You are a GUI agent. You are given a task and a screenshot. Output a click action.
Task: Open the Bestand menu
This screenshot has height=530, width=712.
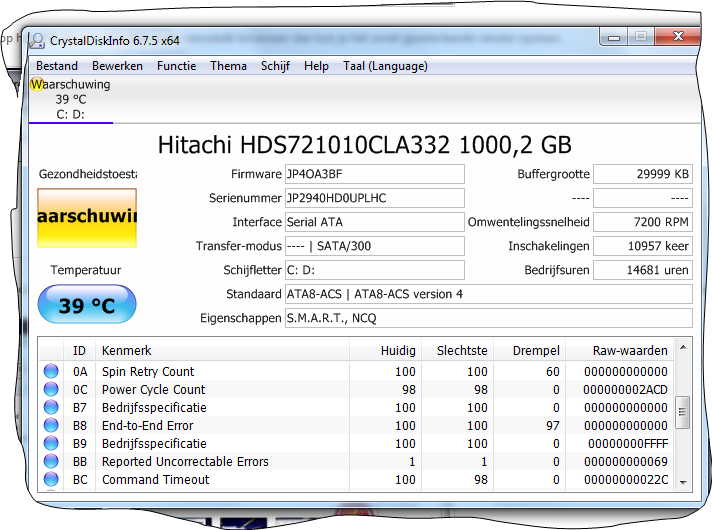(57, 66)
